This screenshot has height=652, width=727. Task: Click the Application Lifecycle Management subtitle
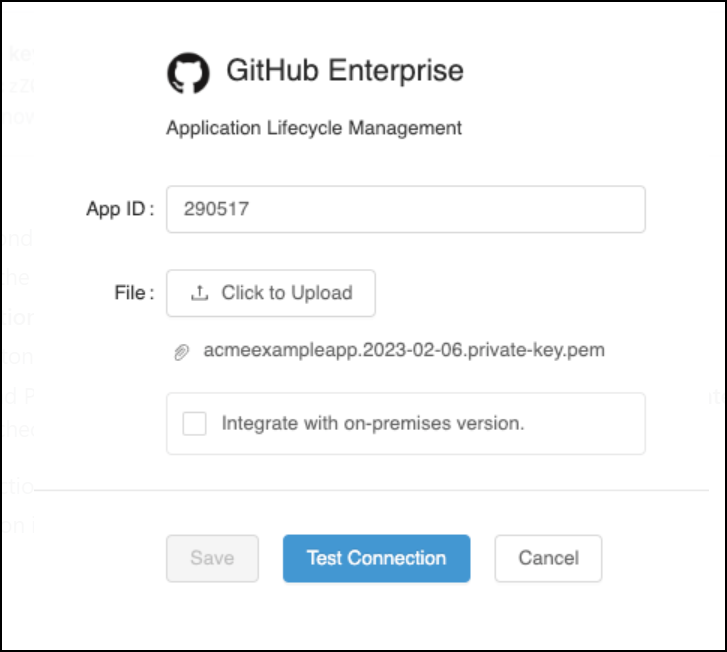314,128
